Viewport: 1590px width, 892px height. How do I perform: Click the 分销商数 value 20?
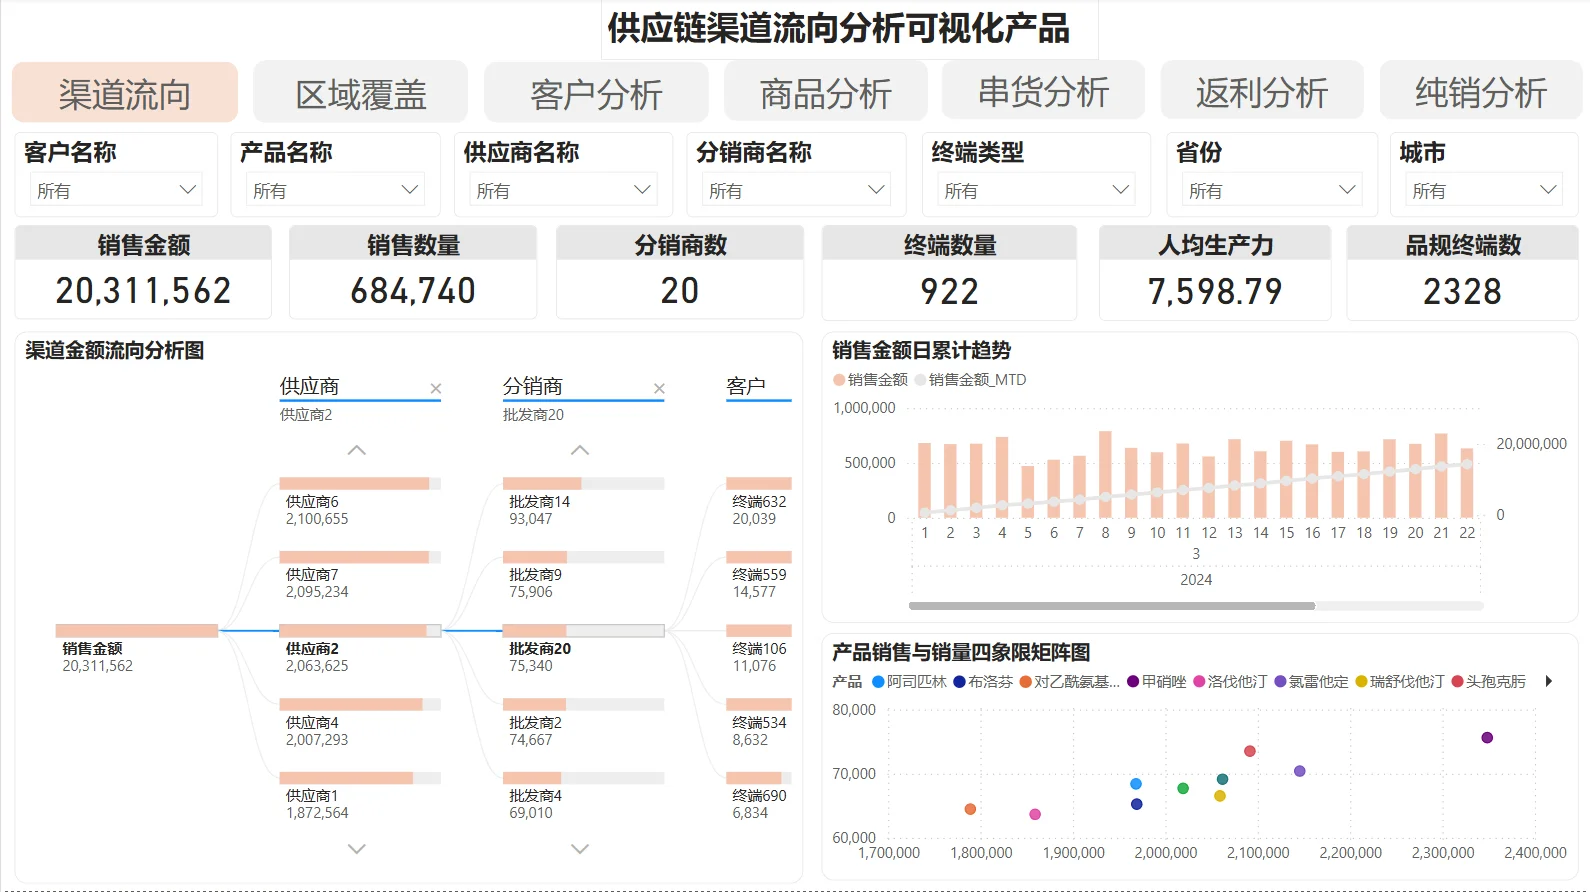pos(680,291)
